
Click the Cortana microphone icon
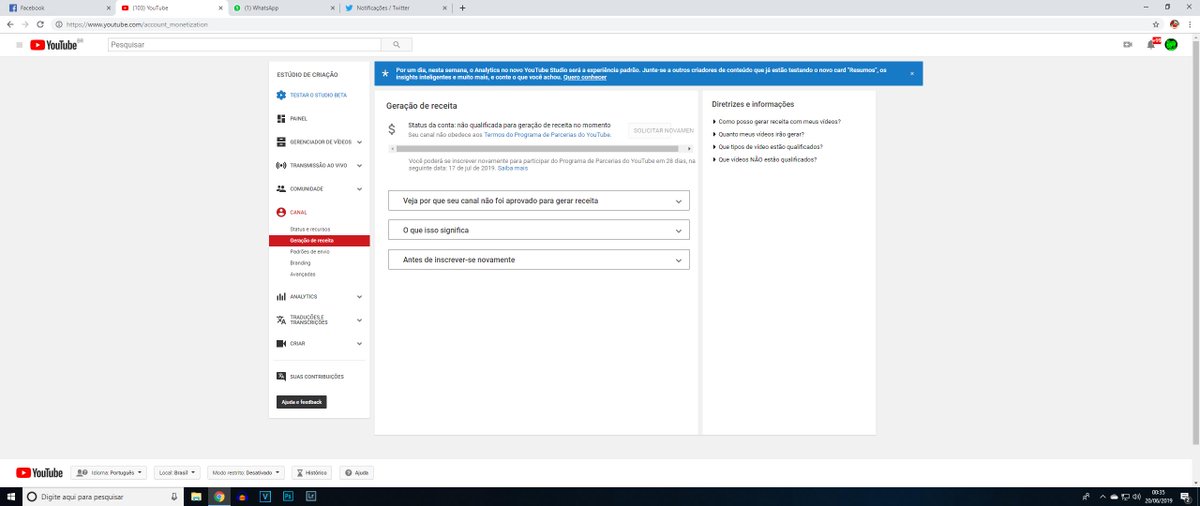coord(174,496)
